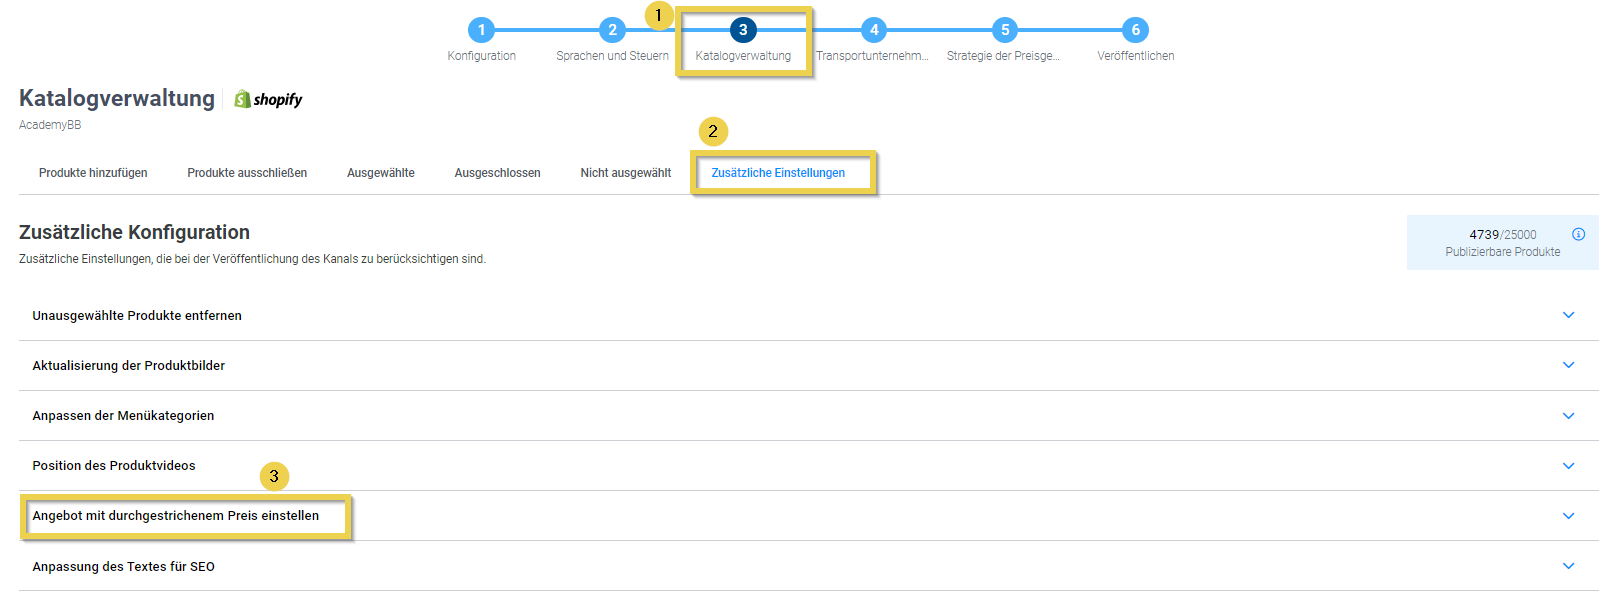Select Zusätzliche Einstellungen tab
Viewport: 1615px width, 603px height.
point(778,173)
